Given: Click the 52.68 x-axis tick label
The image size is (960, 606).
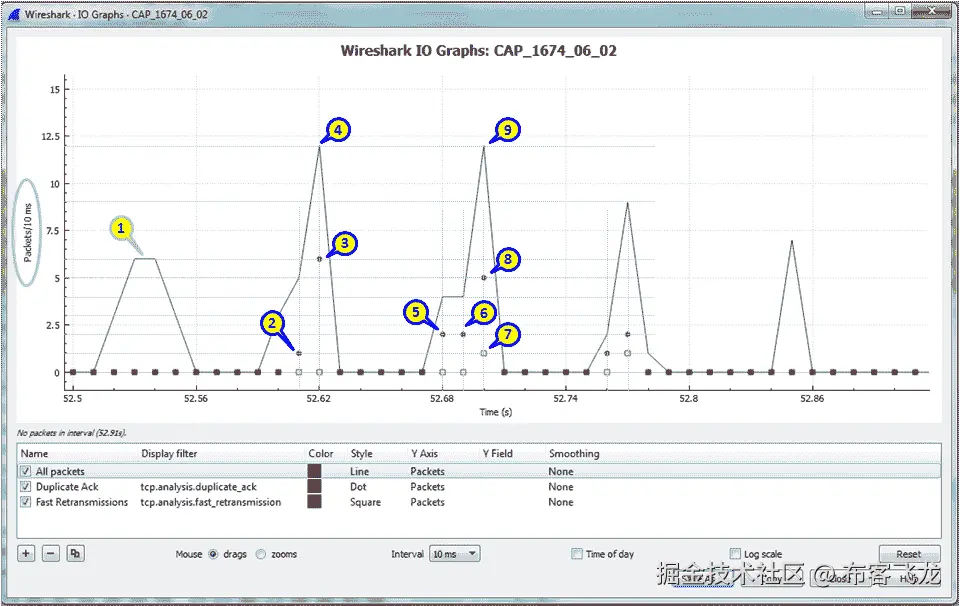Looking at the screenshot, I should pos(442,398).
